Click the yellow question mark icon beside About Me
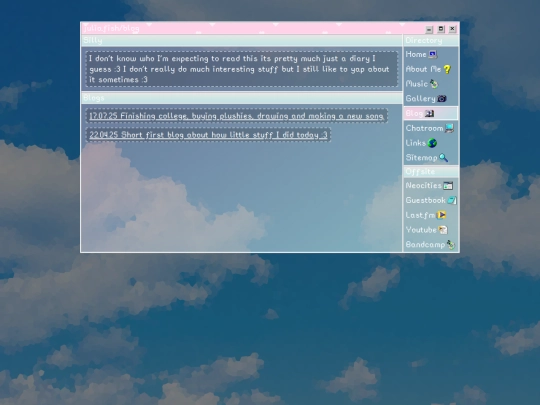The height and width of the screenshot is (405, 540). 447,69
